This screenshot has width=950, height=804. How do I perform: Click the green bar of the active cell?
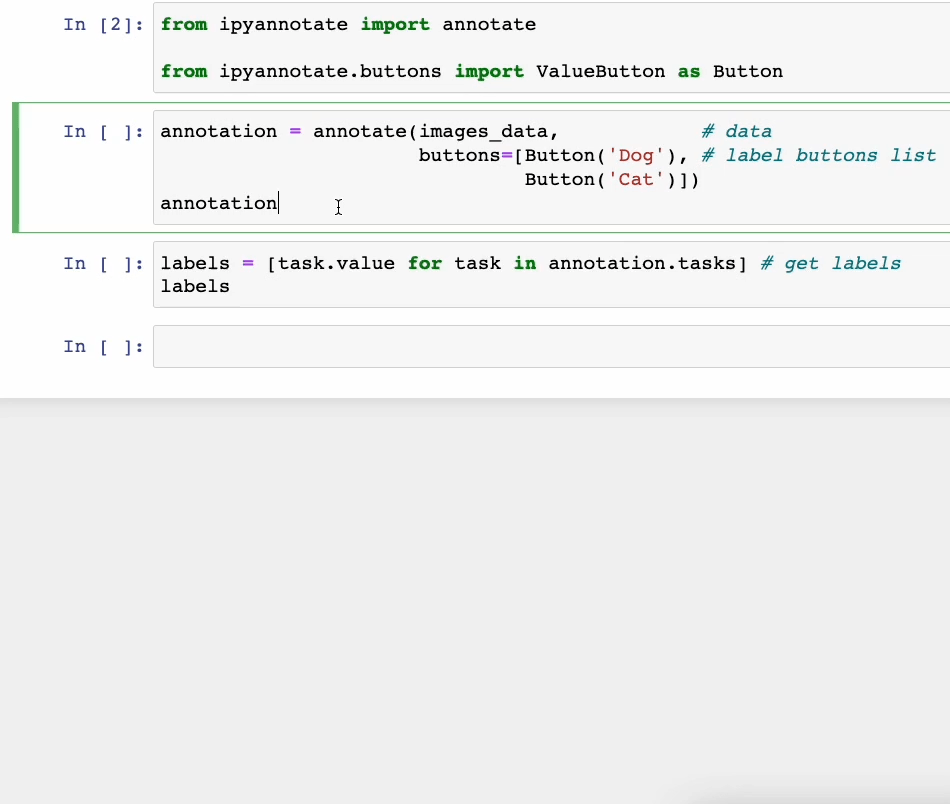coord(16,167)
